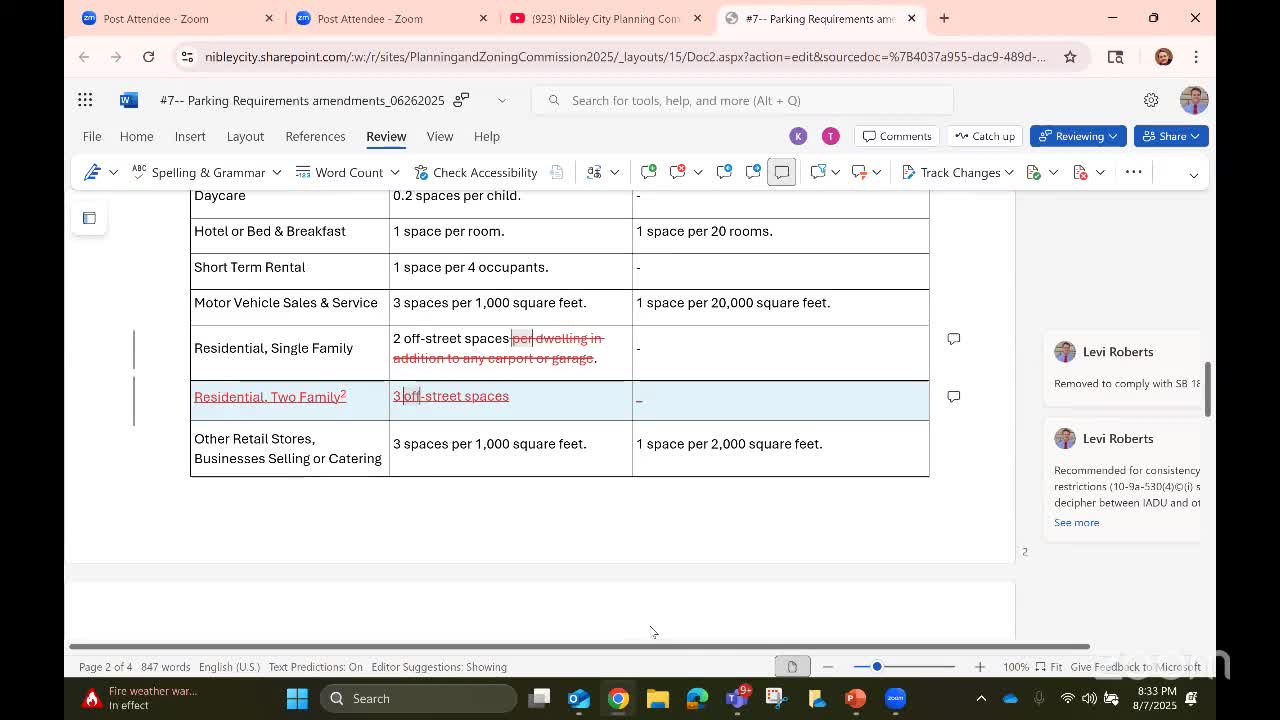This screenshot has height=720, width=1280.
Task: Click the K collaborator presence badge
Action: coord(798,136)
